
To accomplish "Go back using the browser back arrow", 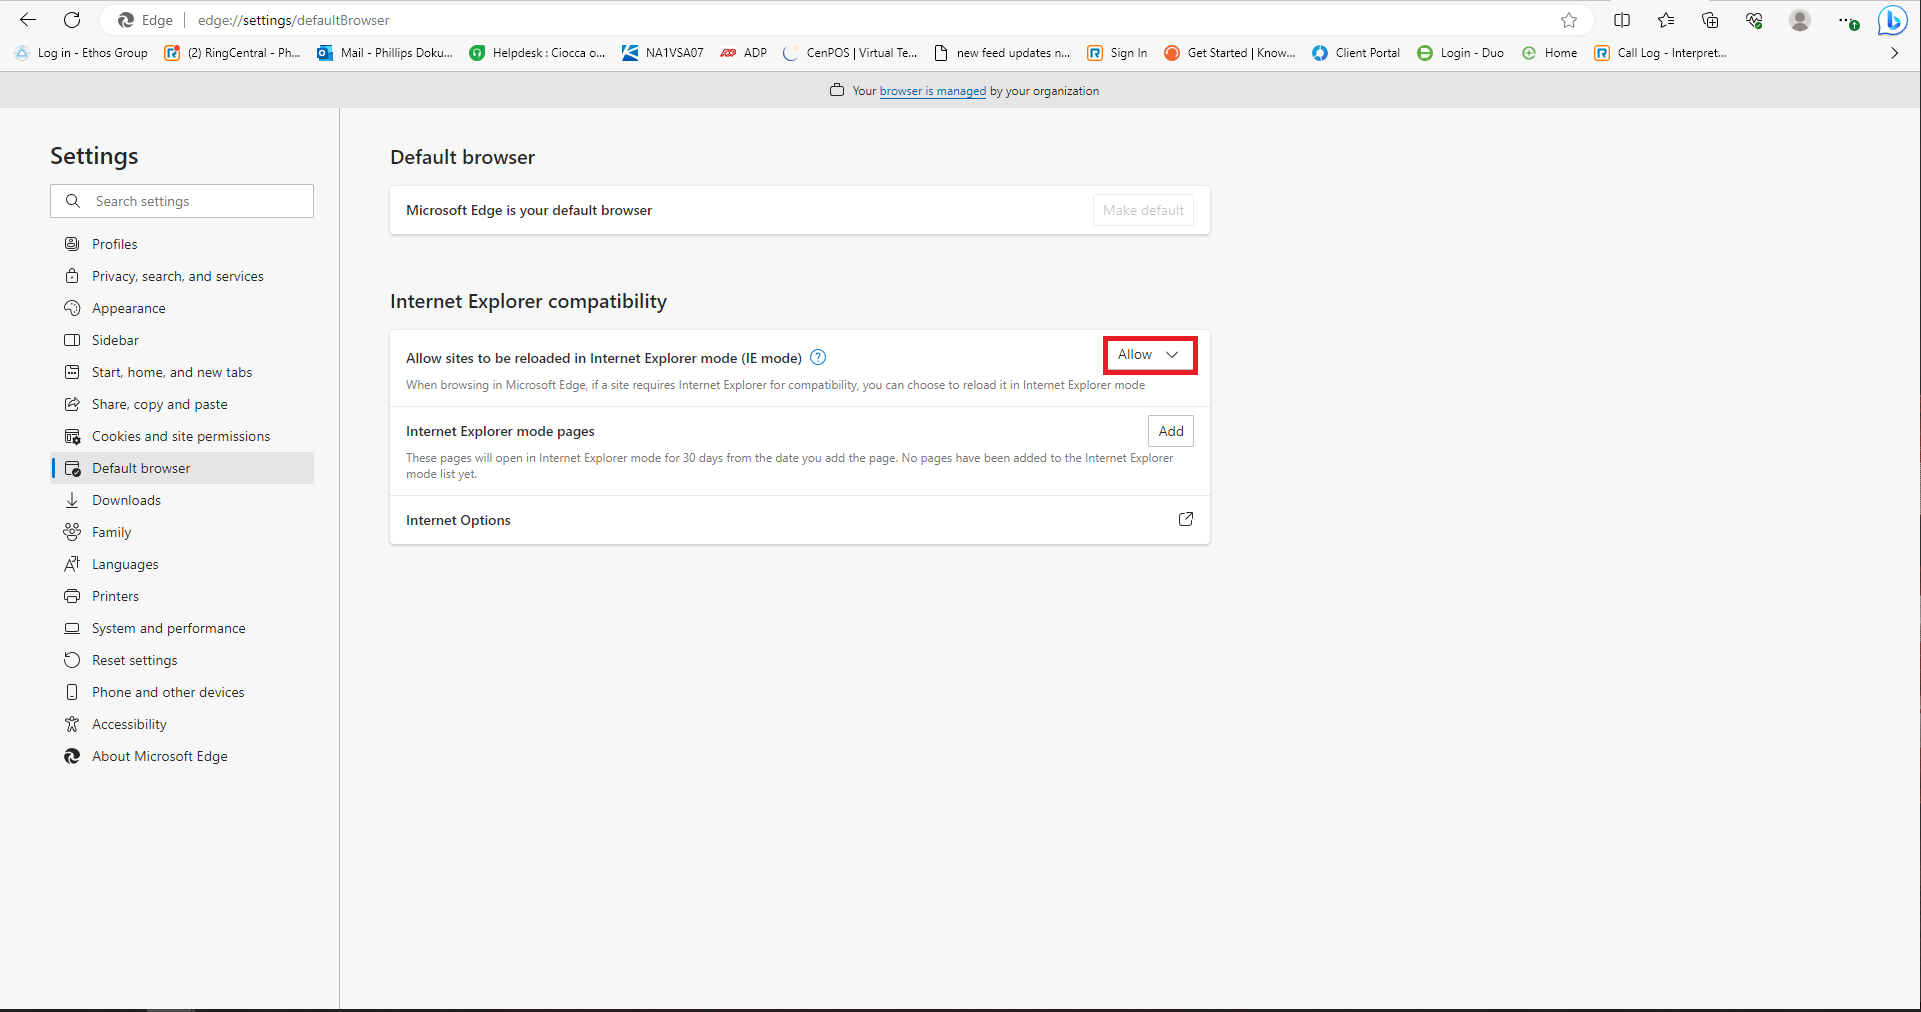I will (x=28, y=20).
